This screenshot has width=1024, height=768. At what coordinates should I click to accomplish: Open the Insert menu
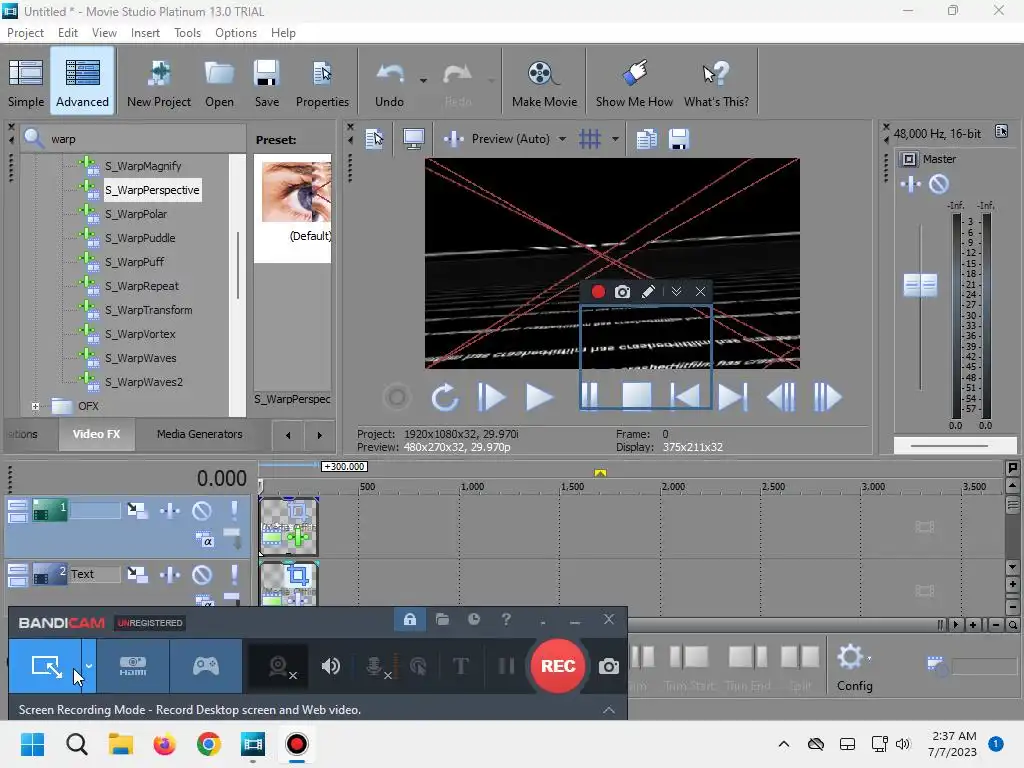pyautogui.click(x=145, y=33)
